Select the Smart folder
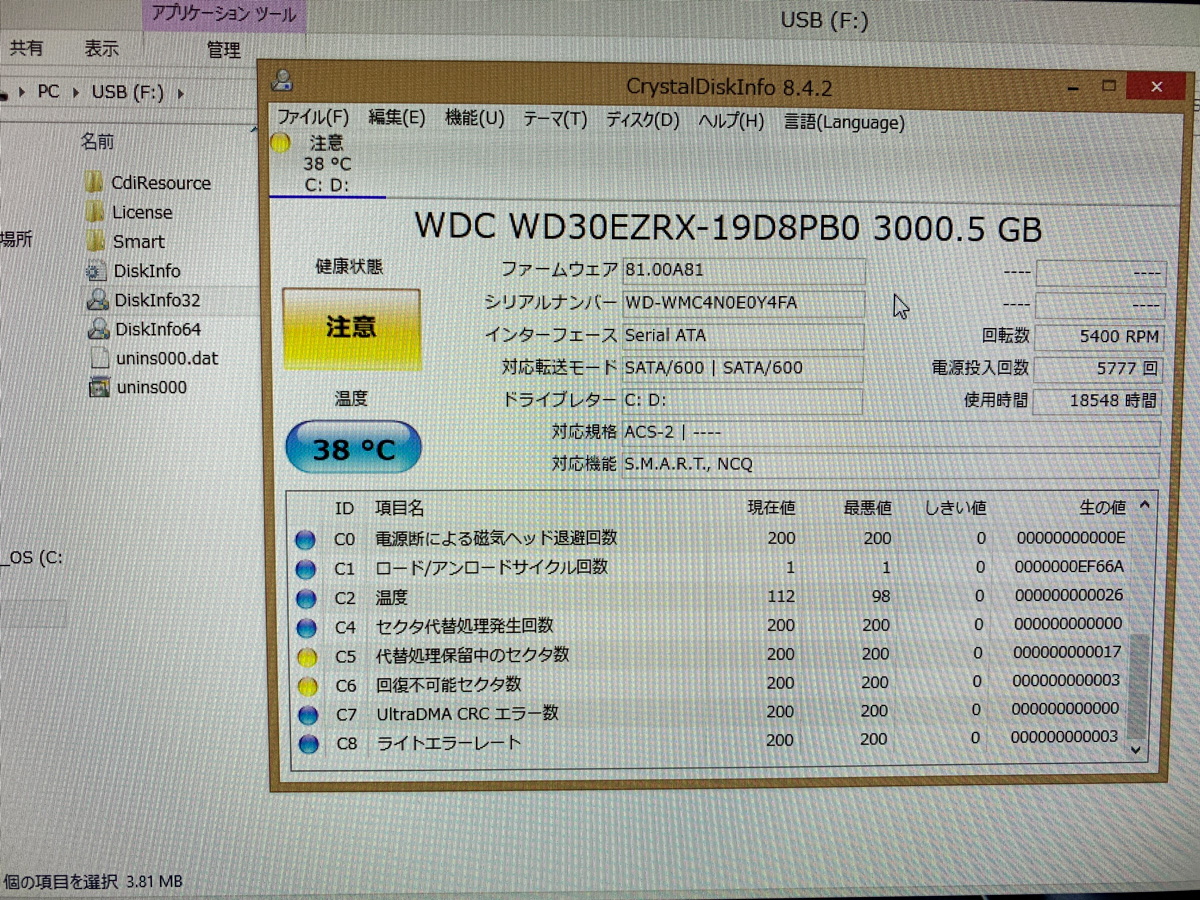The image size is (1200, 900). [x=138, y=242]
